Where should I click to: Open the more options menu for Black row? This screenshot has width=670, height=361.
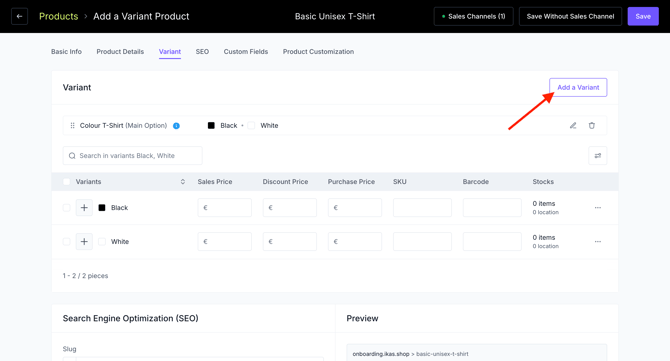pyautogui.click(x=598, y=208)
